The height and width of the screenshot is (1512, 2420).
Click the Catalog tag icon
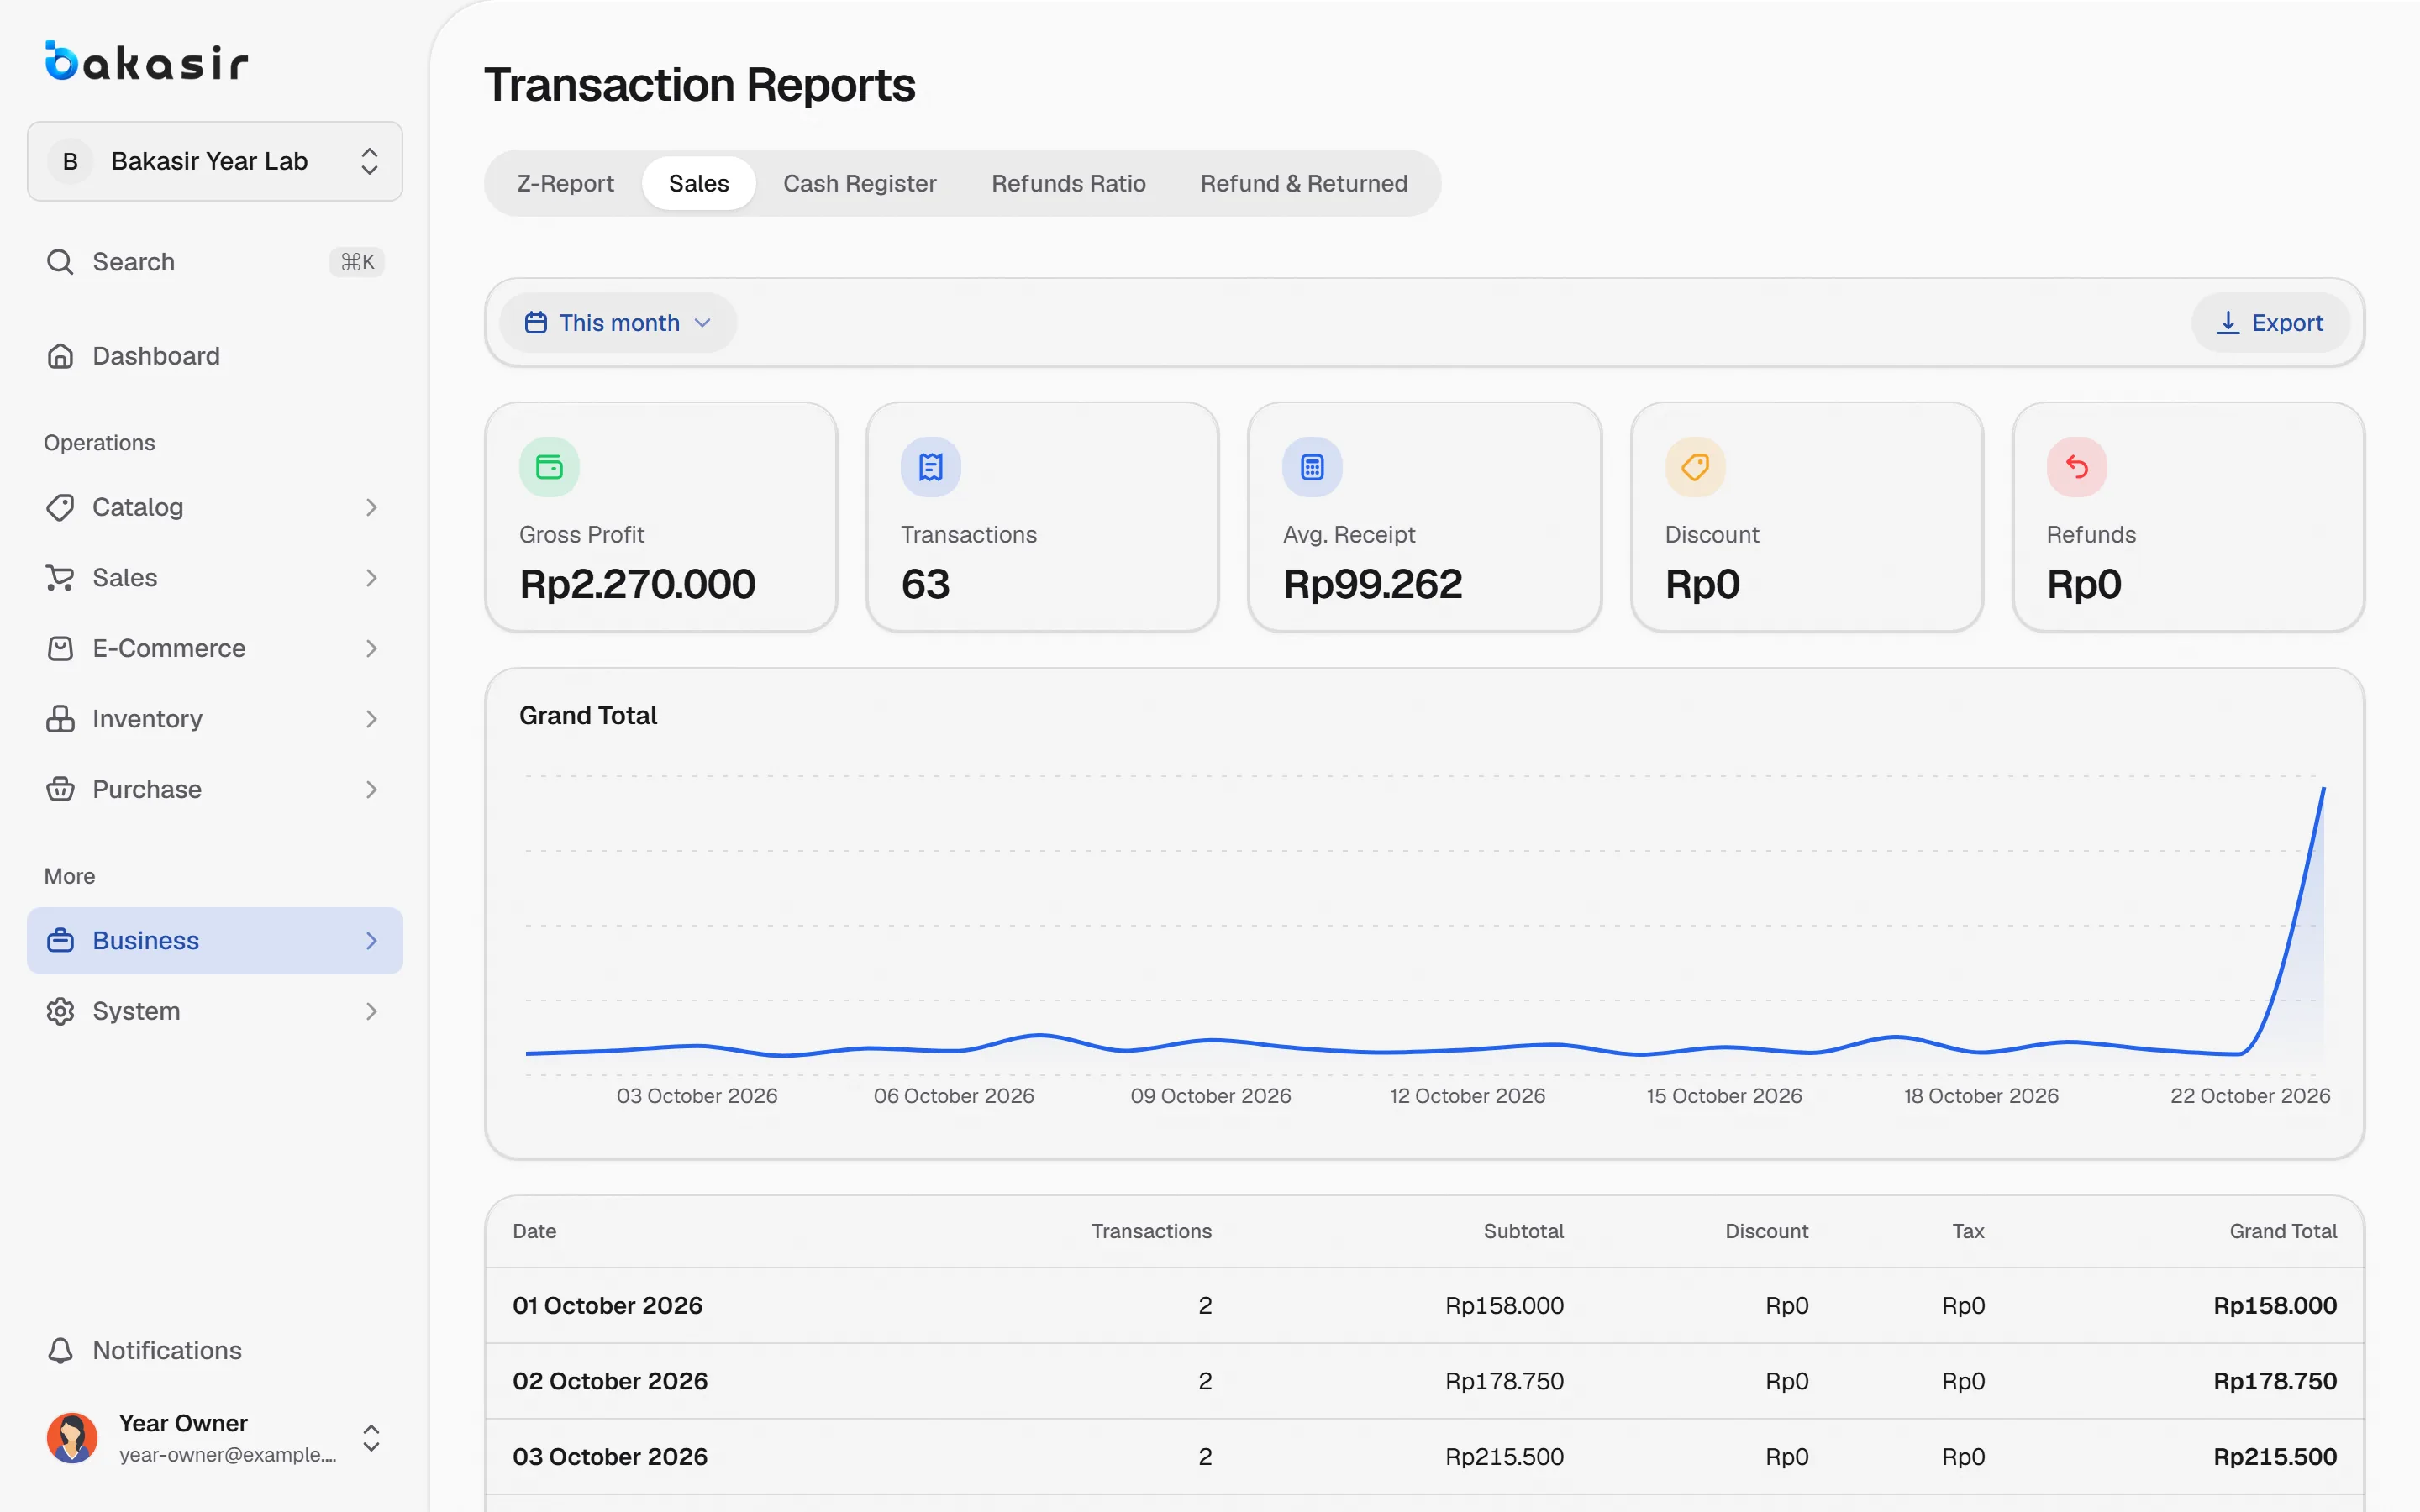(x=60, y=507)
